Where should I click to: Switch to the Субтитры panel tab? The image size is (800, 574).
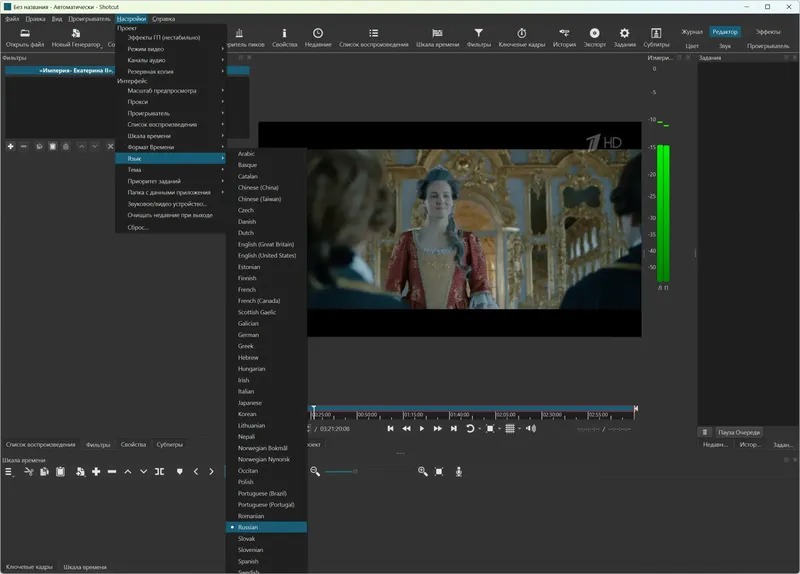point(169,444)
